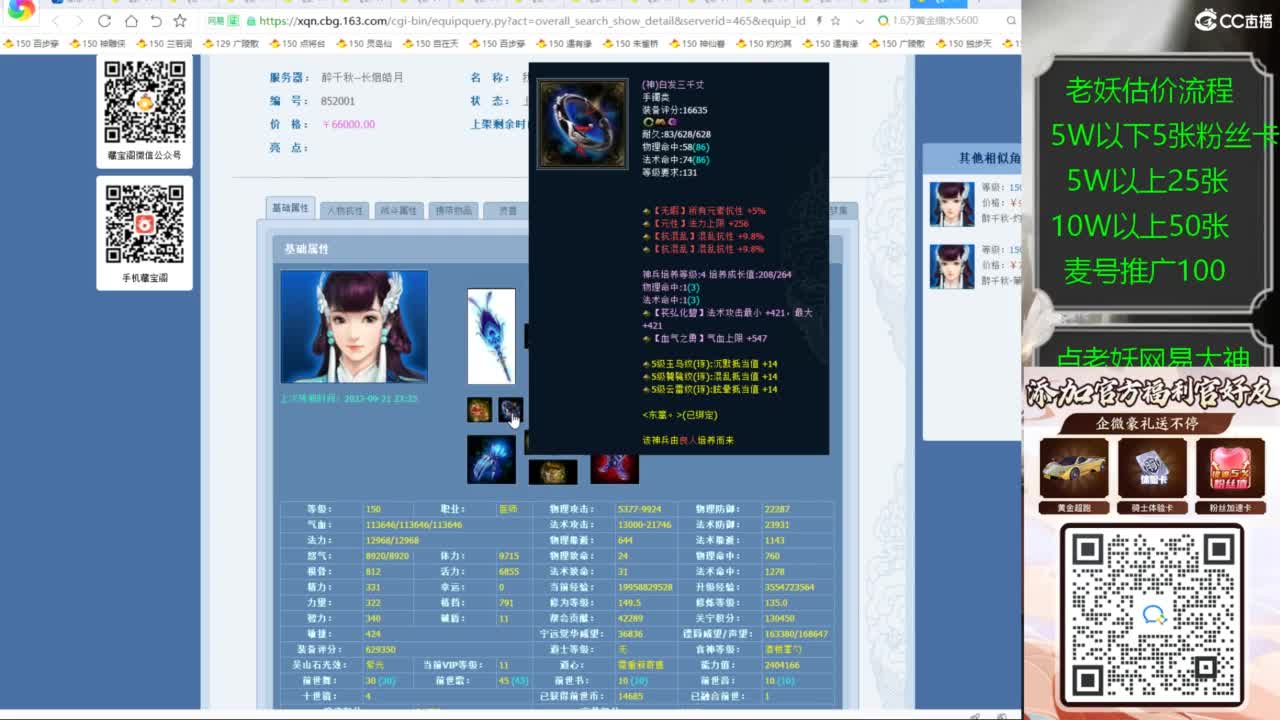Open the bookmark 129 广陵散
This screenshot has width=1280, height=720.
(231, 43)
